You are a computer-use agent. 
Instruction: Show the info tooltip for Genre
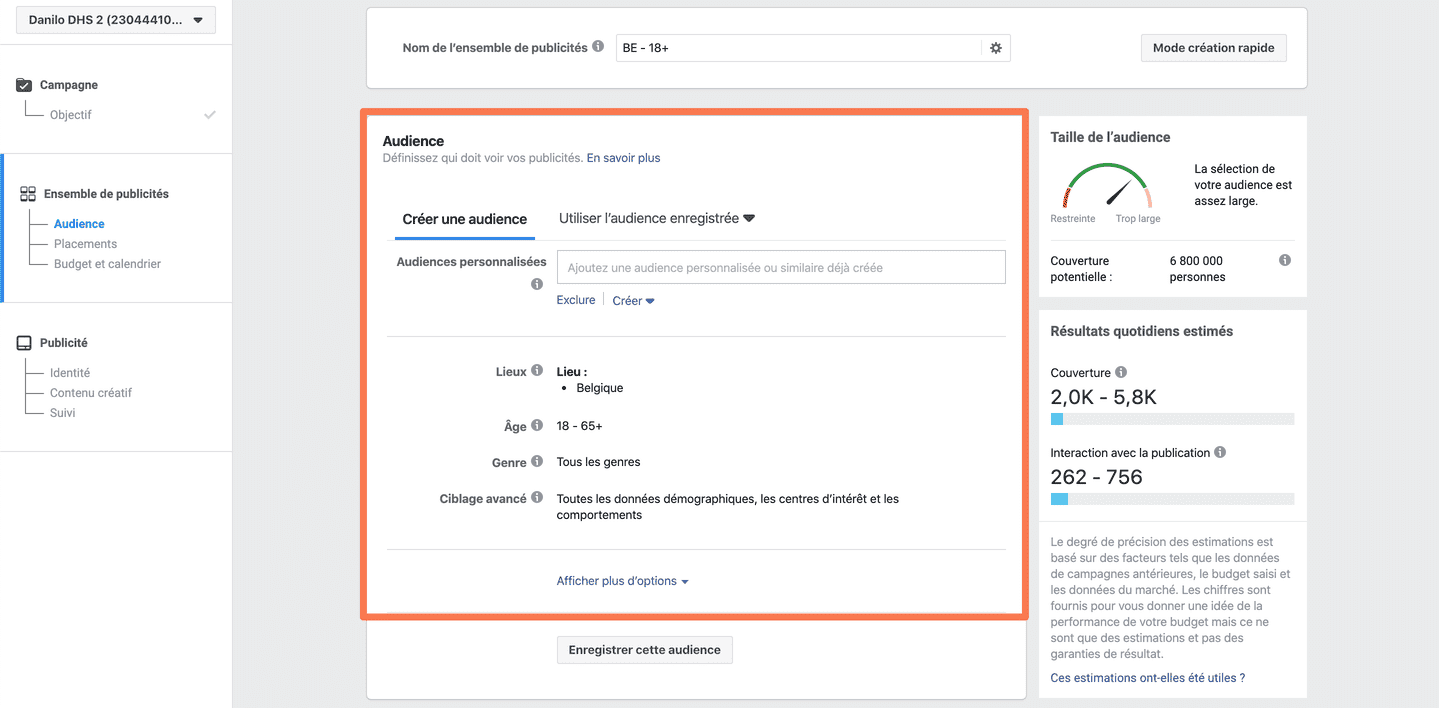pos(537,462)
